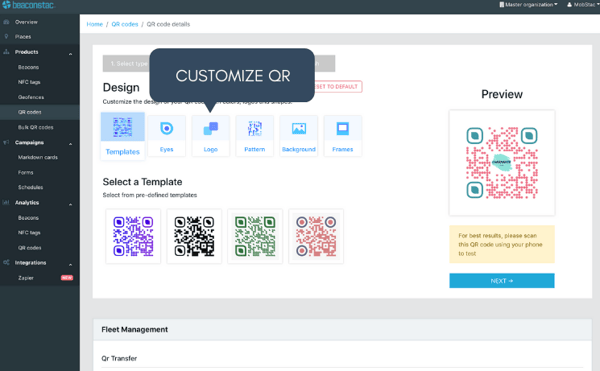Select the Templates design tab
Viewport: 600px width, 371px height.
pyautogui.click(x=123, y=136)
